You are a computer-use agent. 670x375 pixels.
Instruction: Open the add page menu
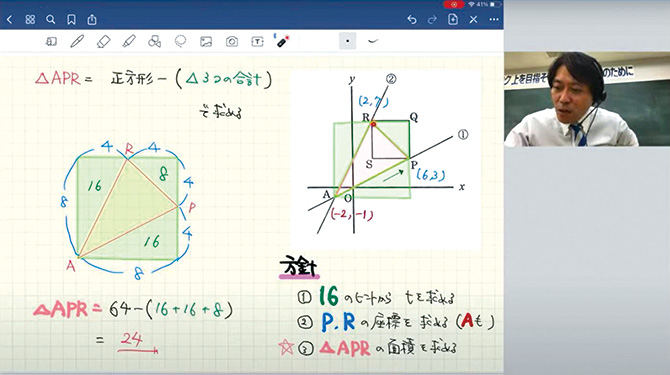click(453, 19)
